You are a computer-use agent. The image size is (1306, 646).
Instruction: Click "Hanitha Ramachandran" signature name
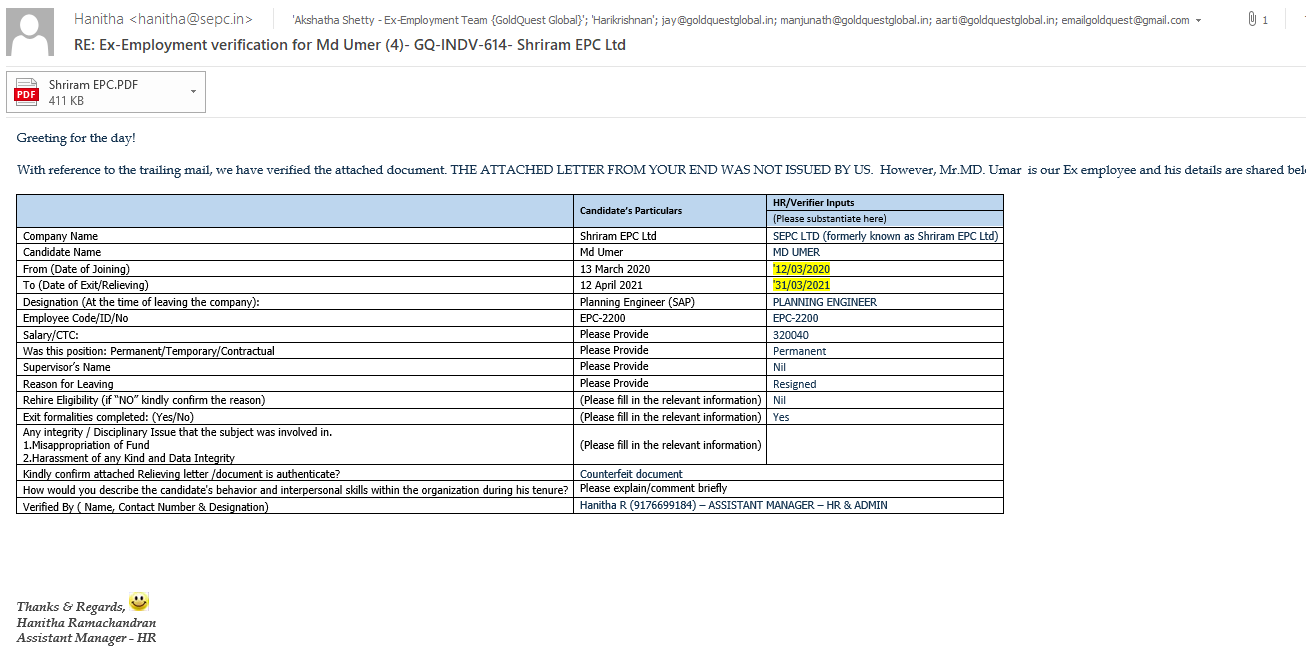(x=86, y=623)
